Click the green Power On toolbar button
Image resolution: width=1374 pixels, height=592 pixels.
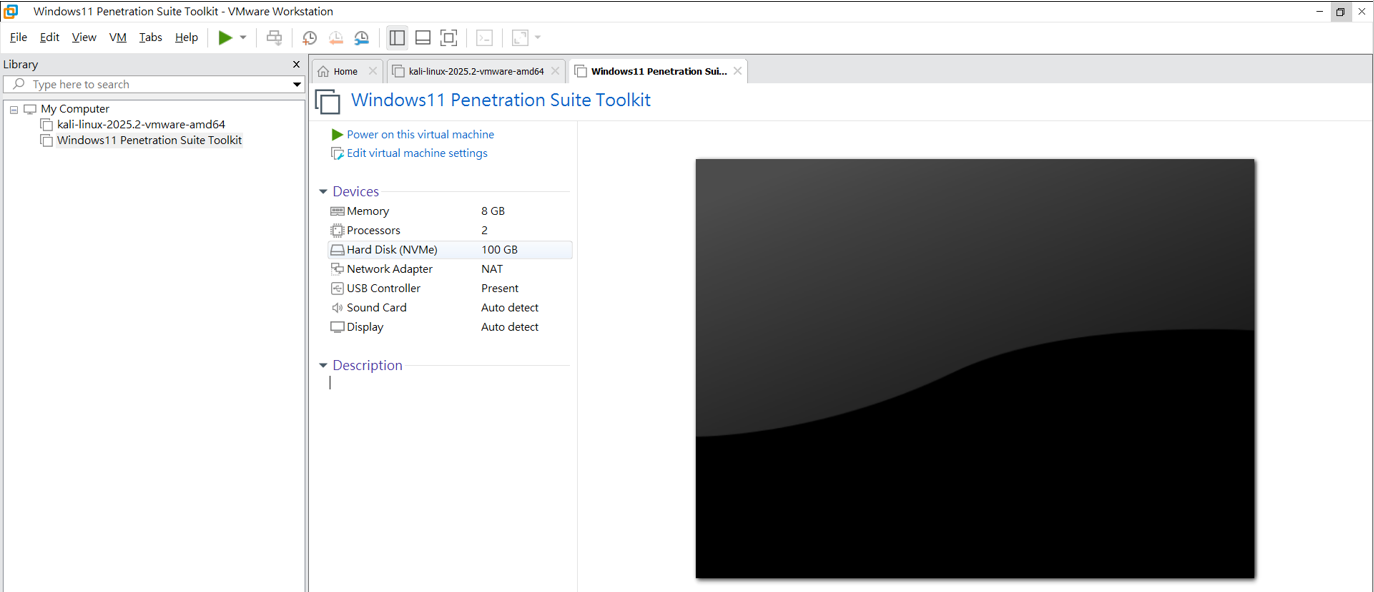[x=225, y=38]
